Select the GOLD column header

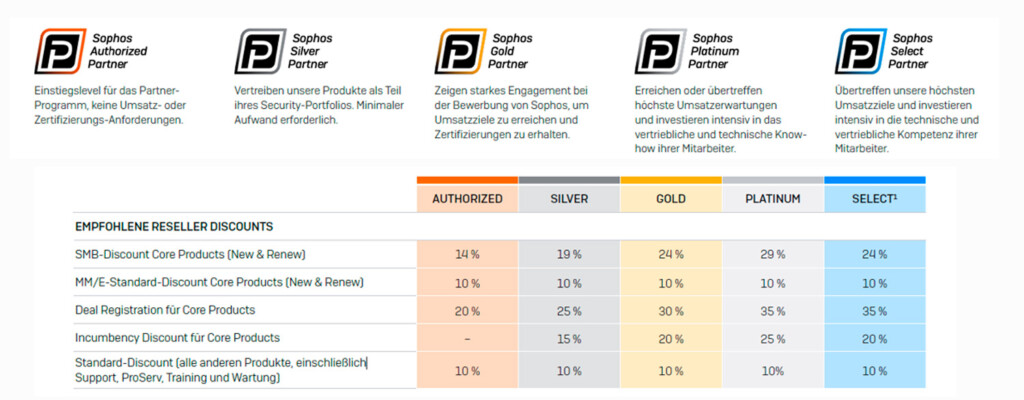point(671,199)
